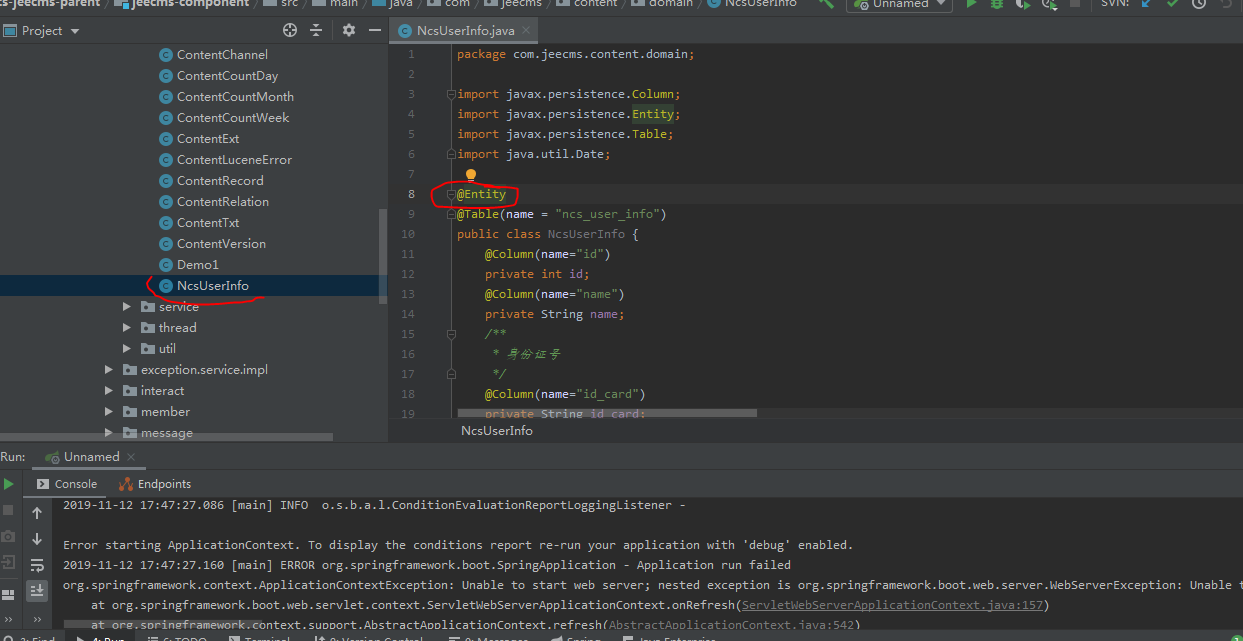The width and height of the screenshot is (1243, 641).
Task: Open Project panel settings gear
Action: [348, 31]
